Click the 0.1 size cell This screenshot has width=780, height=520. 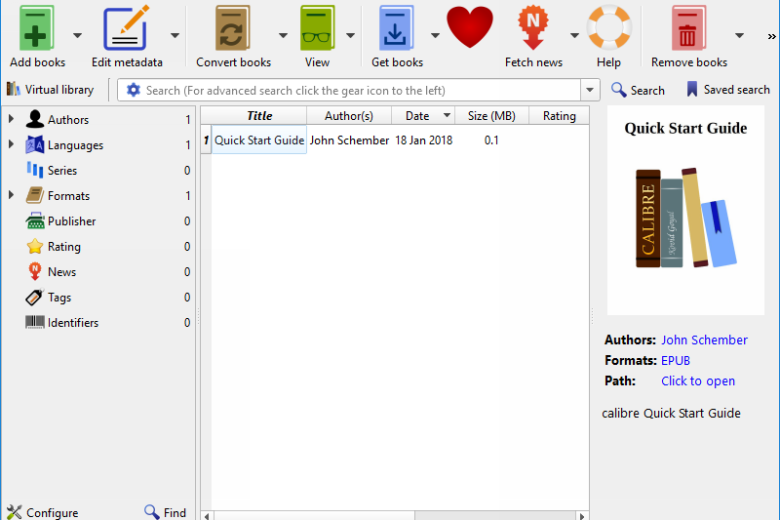(x=491, y=140)
